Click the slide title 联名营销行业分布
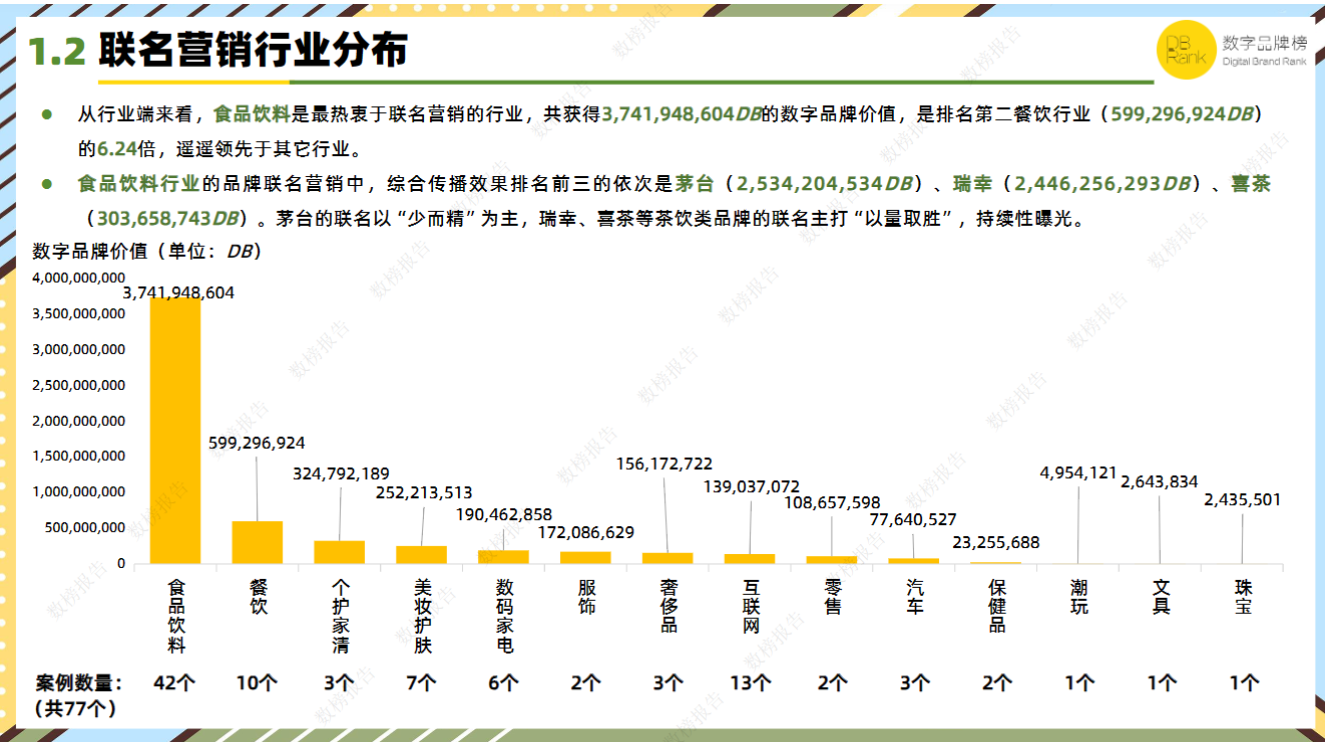This screenshot has height=742, width=1325. (x=253, y=50)
